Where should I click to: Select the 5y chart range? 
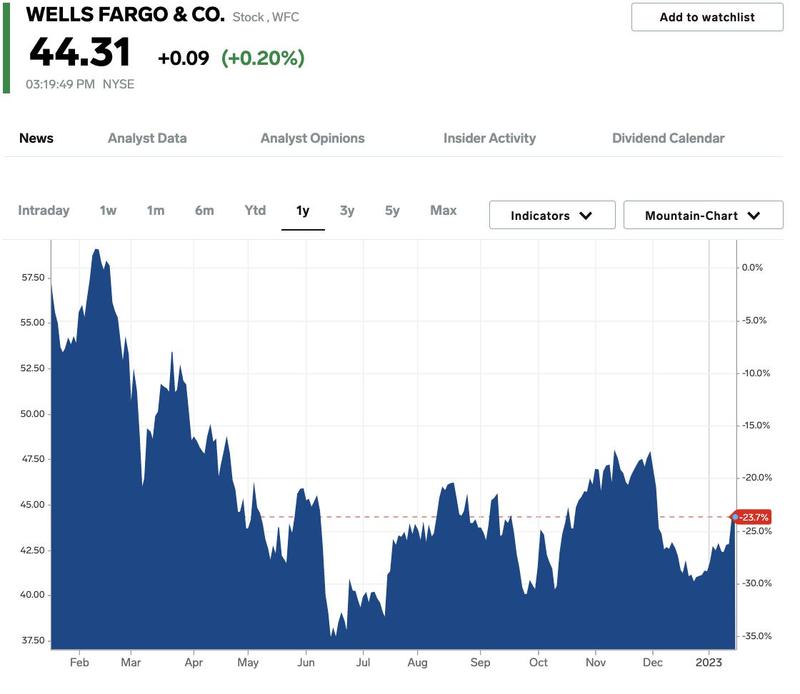tap(392, 210)
